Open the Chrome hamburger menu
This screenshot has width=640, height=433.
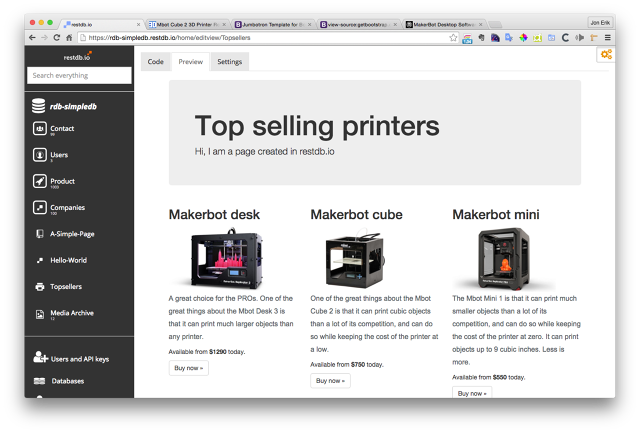point(608,38)
